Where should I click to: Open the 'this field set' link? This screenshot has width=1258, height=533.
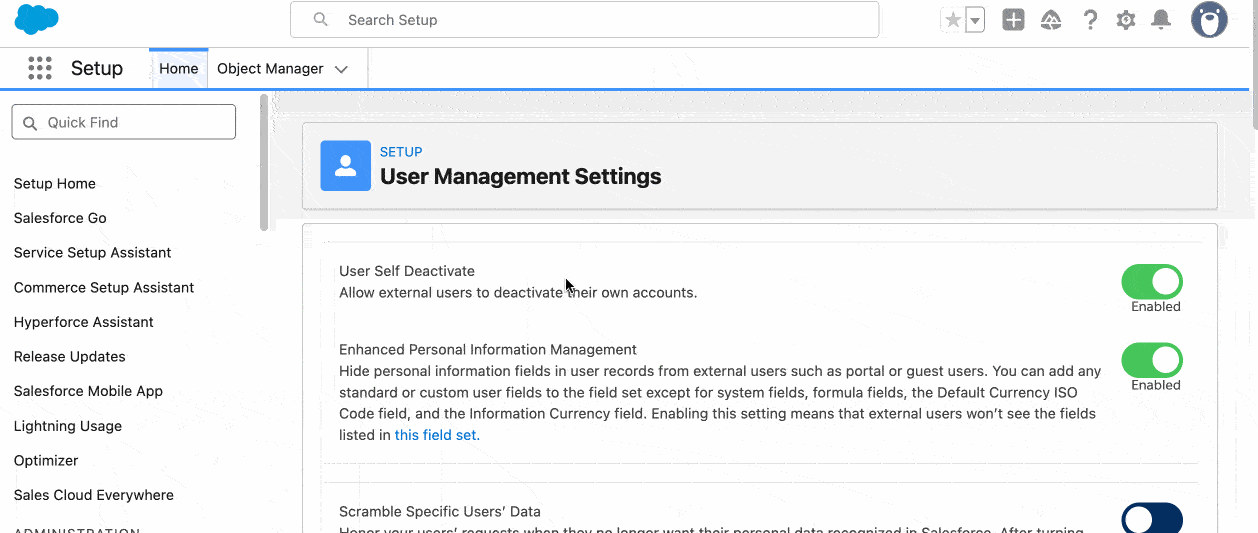tap(437, 435)
